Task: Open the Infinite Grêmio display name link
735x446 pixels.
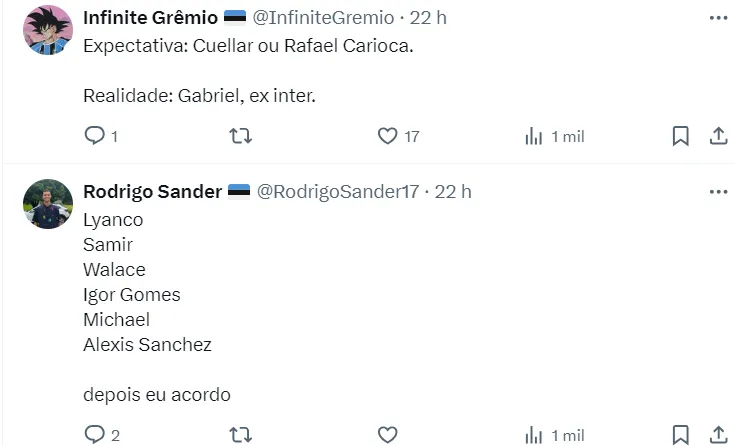Action: (150, 18)
